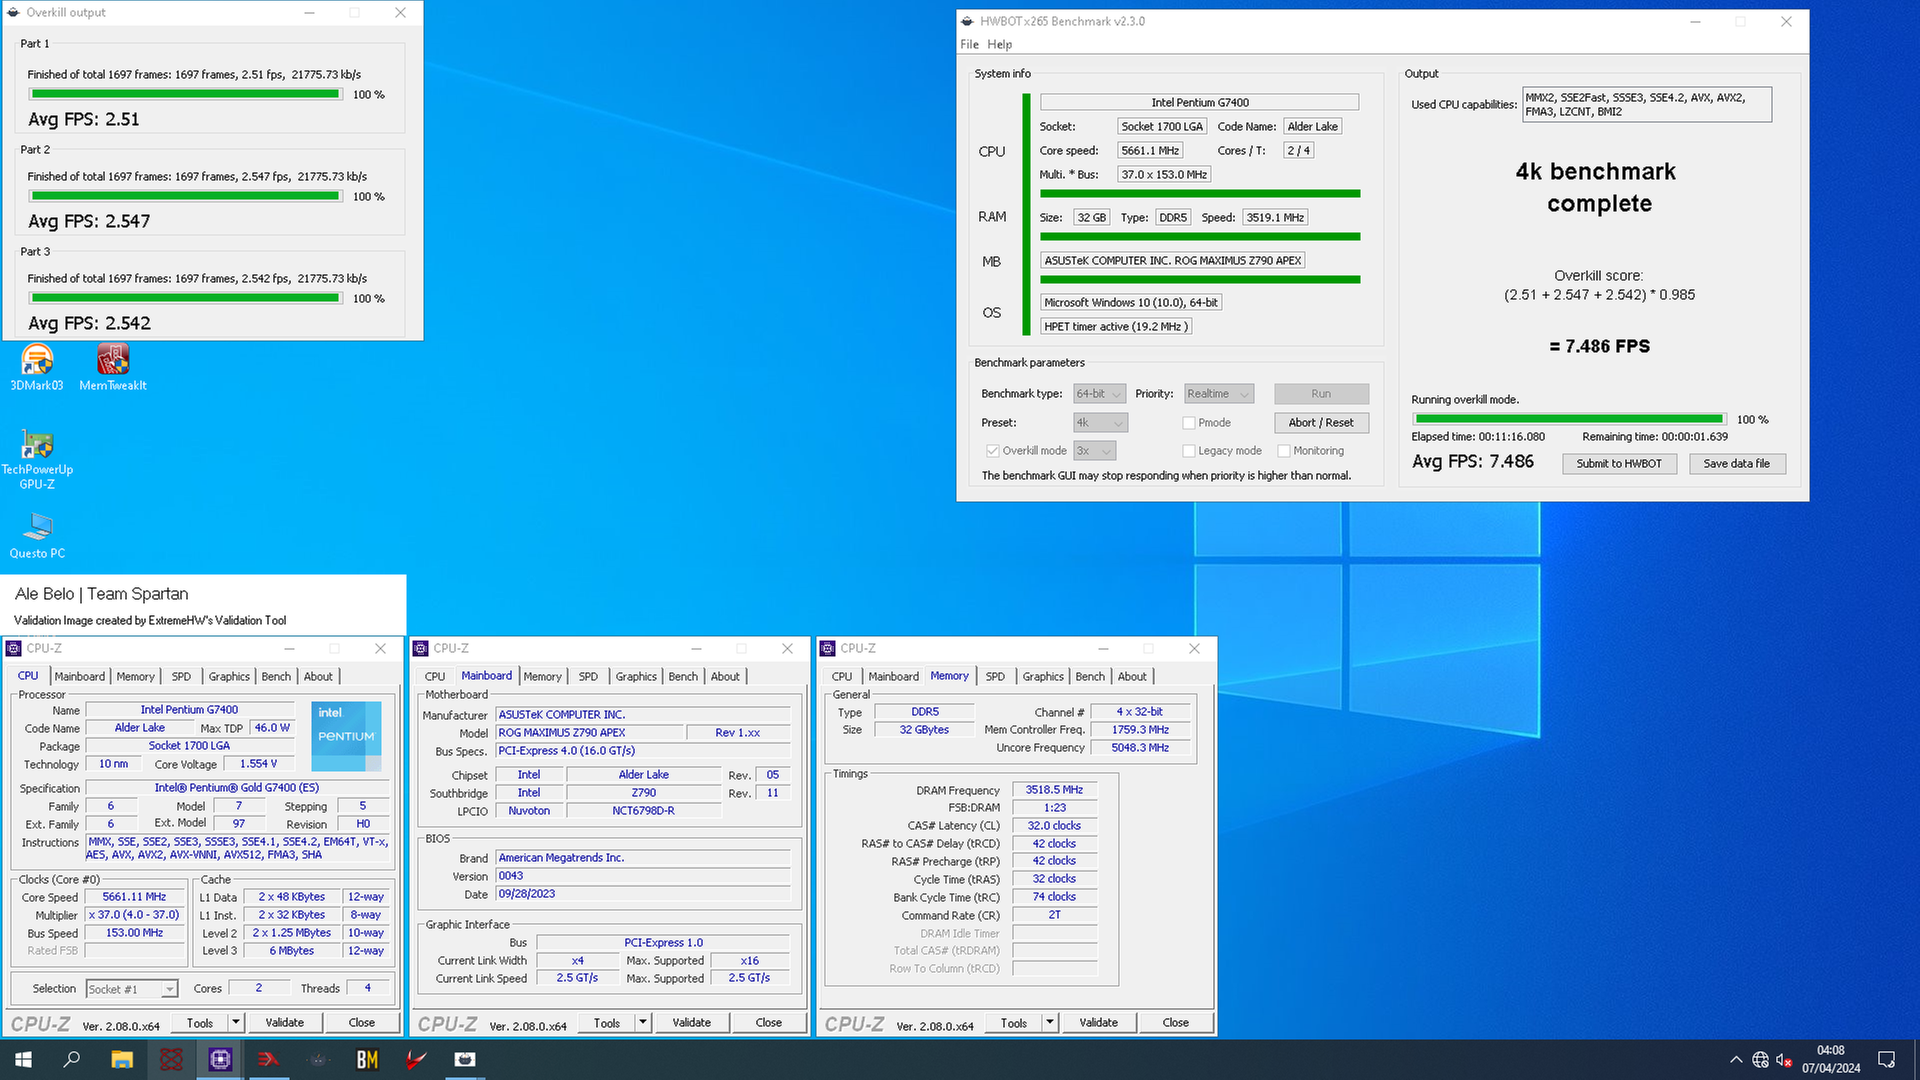The width and height of the screenshot is (1920, 1080).
Task: Click the Part 3 progress bar
Action: pyautogui.click(x=185, y=298)
